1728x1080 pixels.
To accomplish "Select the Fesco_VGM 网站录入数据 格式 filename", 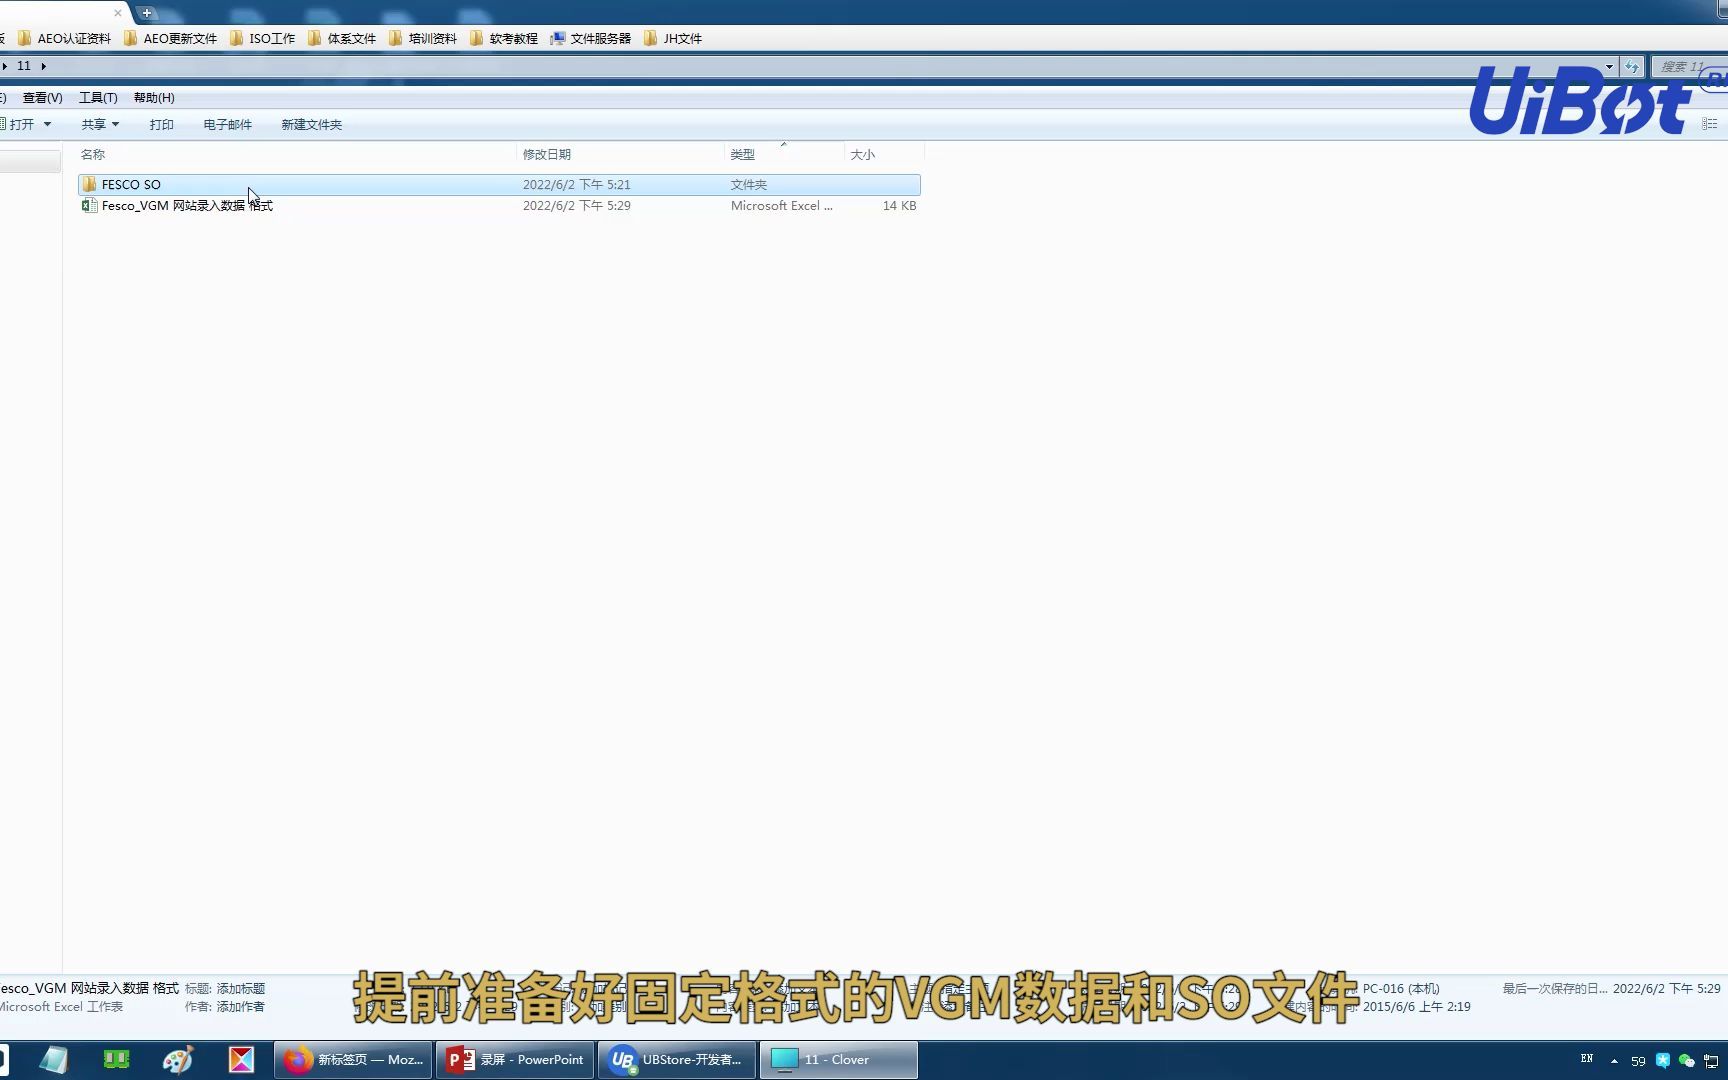I will (187, 205).
